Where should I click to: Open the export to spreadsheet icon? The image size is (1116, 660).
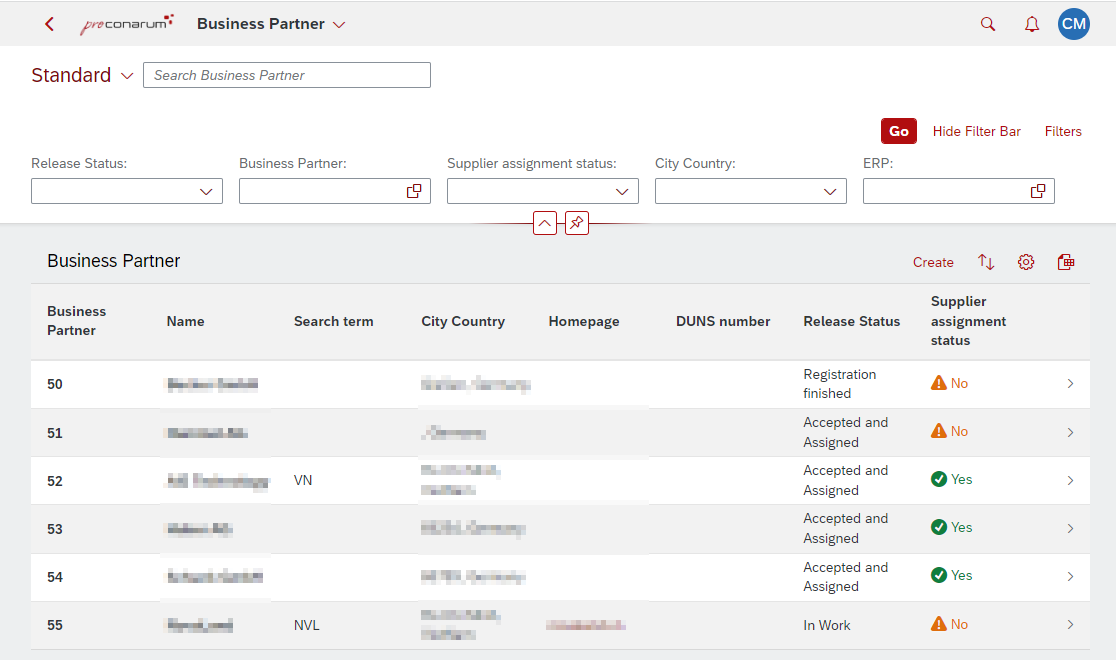click(1066, 262)
